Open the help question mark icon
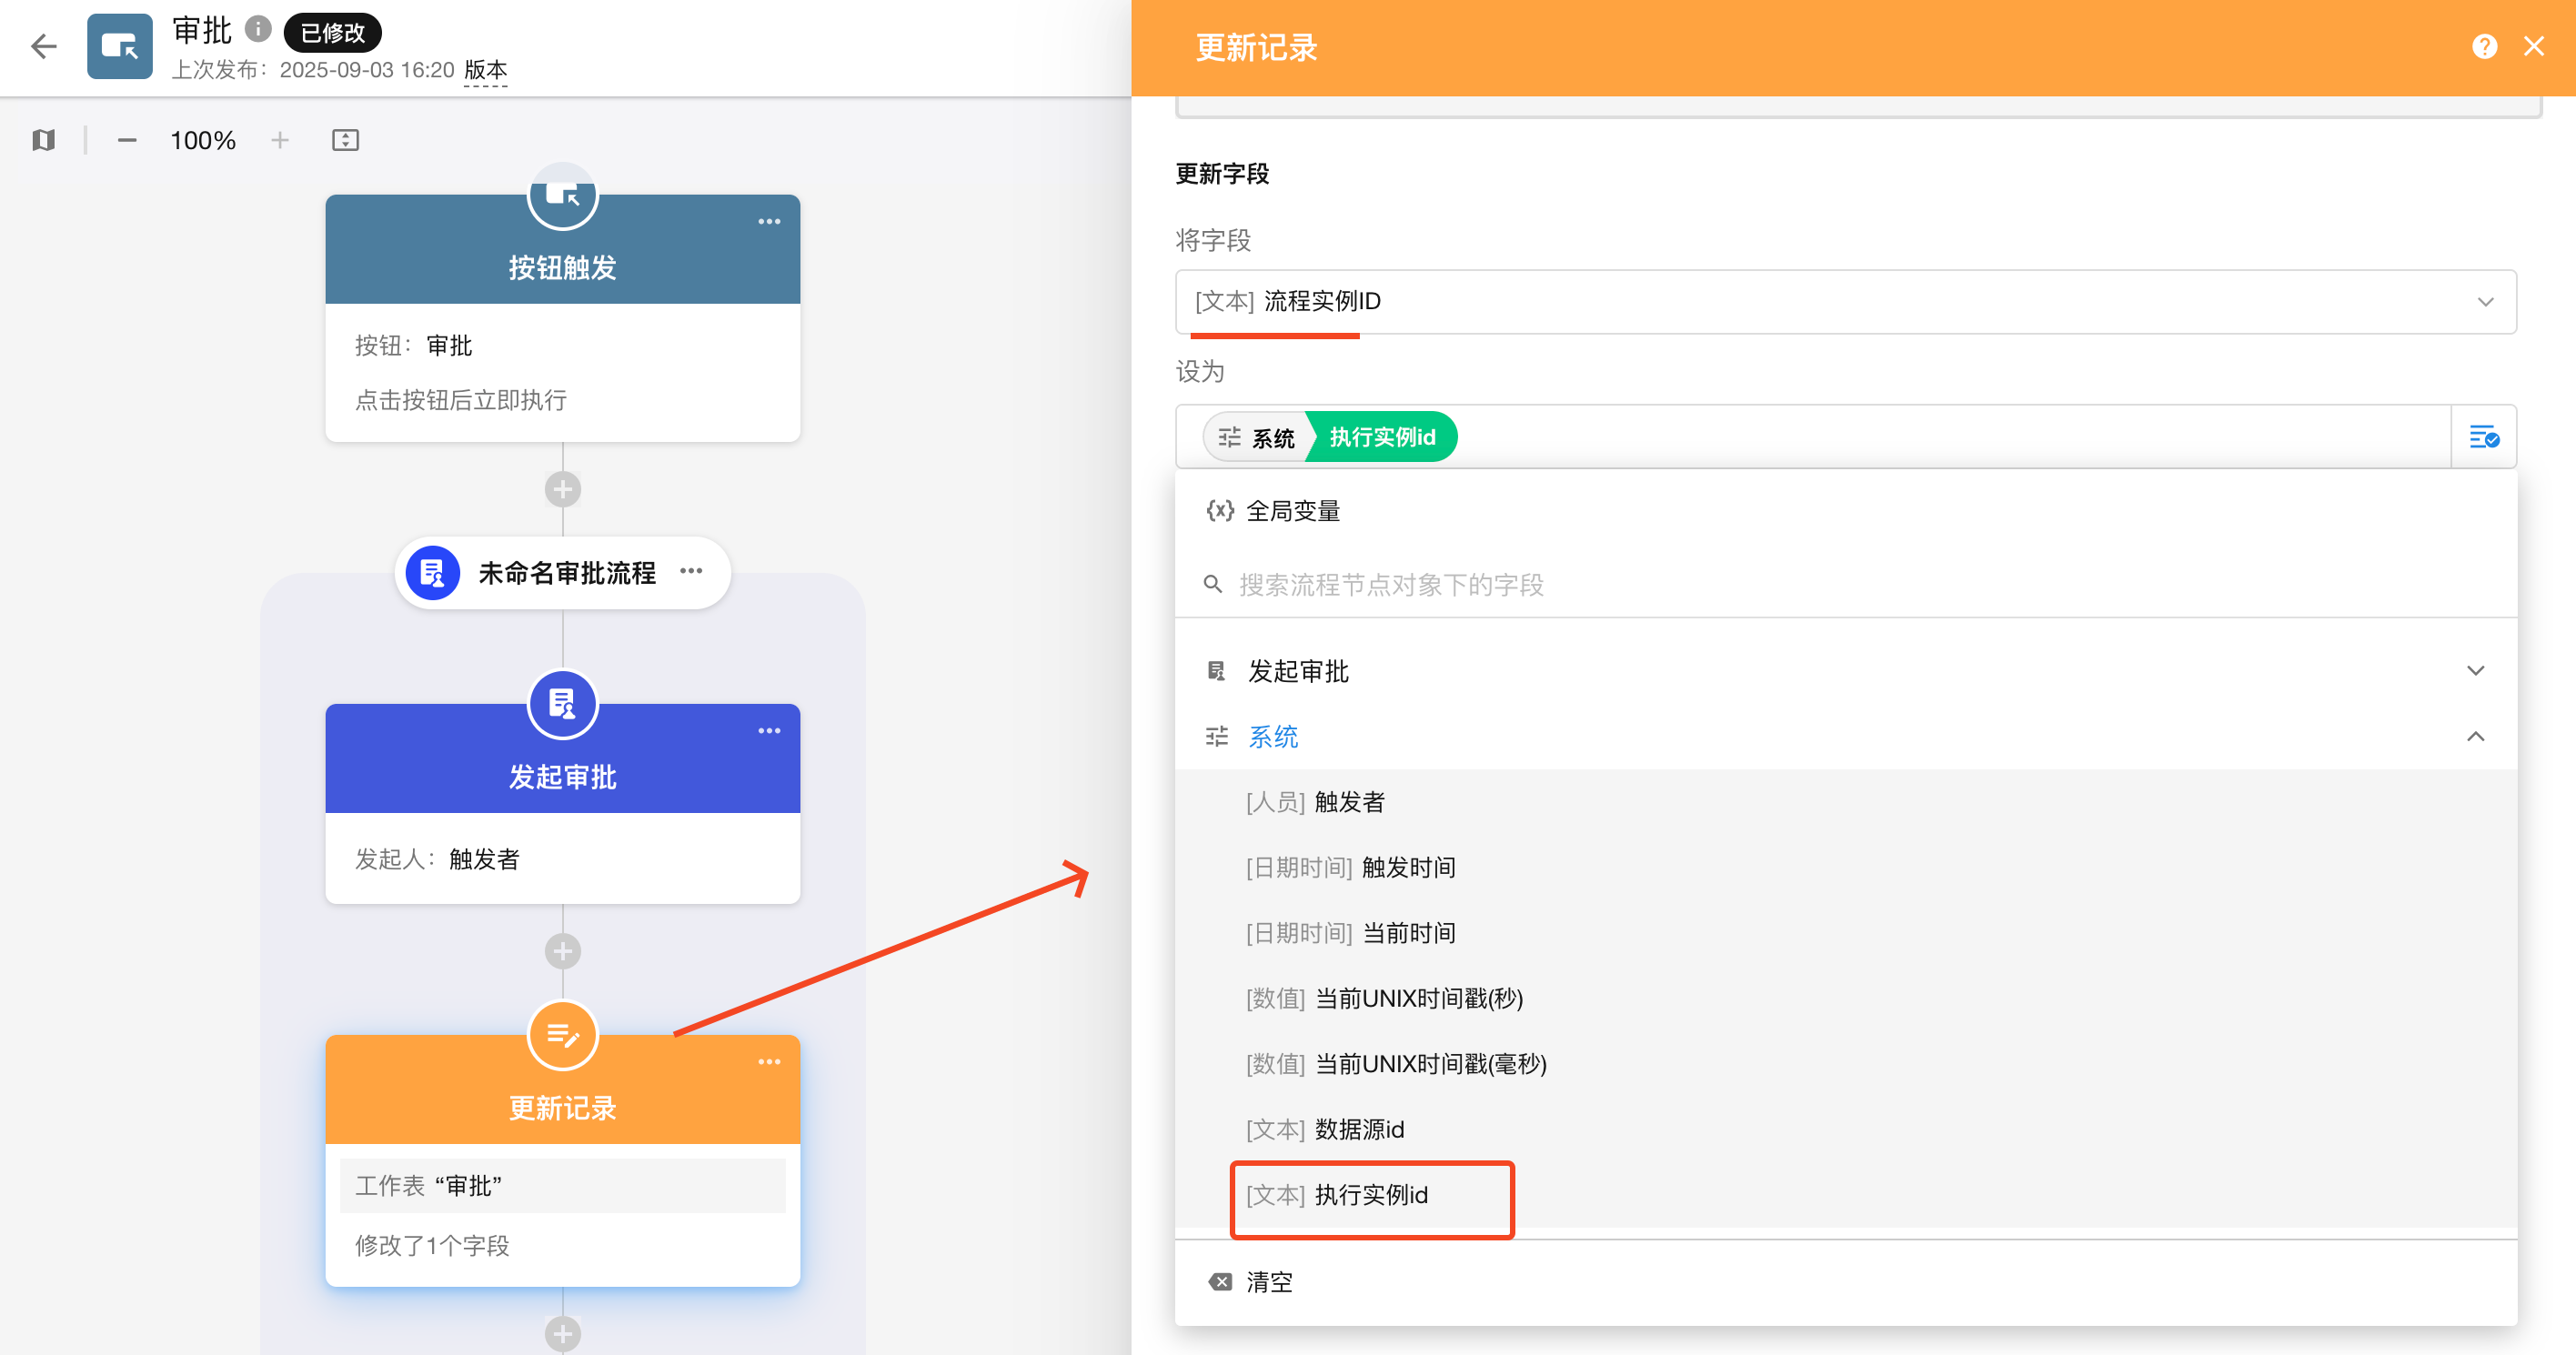 [x=2484, y=47]
